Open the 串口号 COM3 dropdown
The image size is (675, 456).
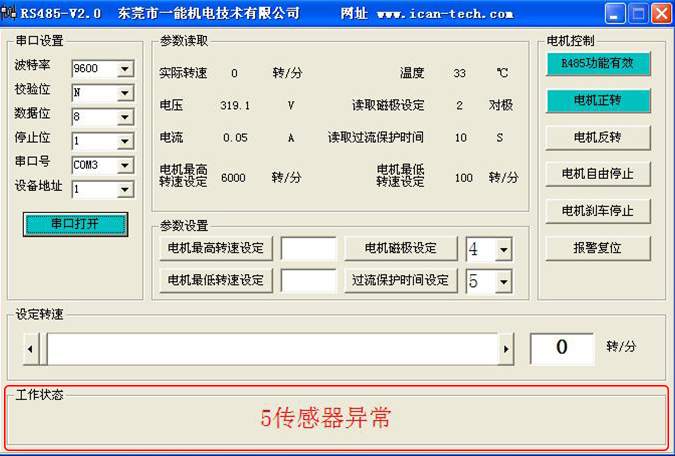(x=125, y=165)
